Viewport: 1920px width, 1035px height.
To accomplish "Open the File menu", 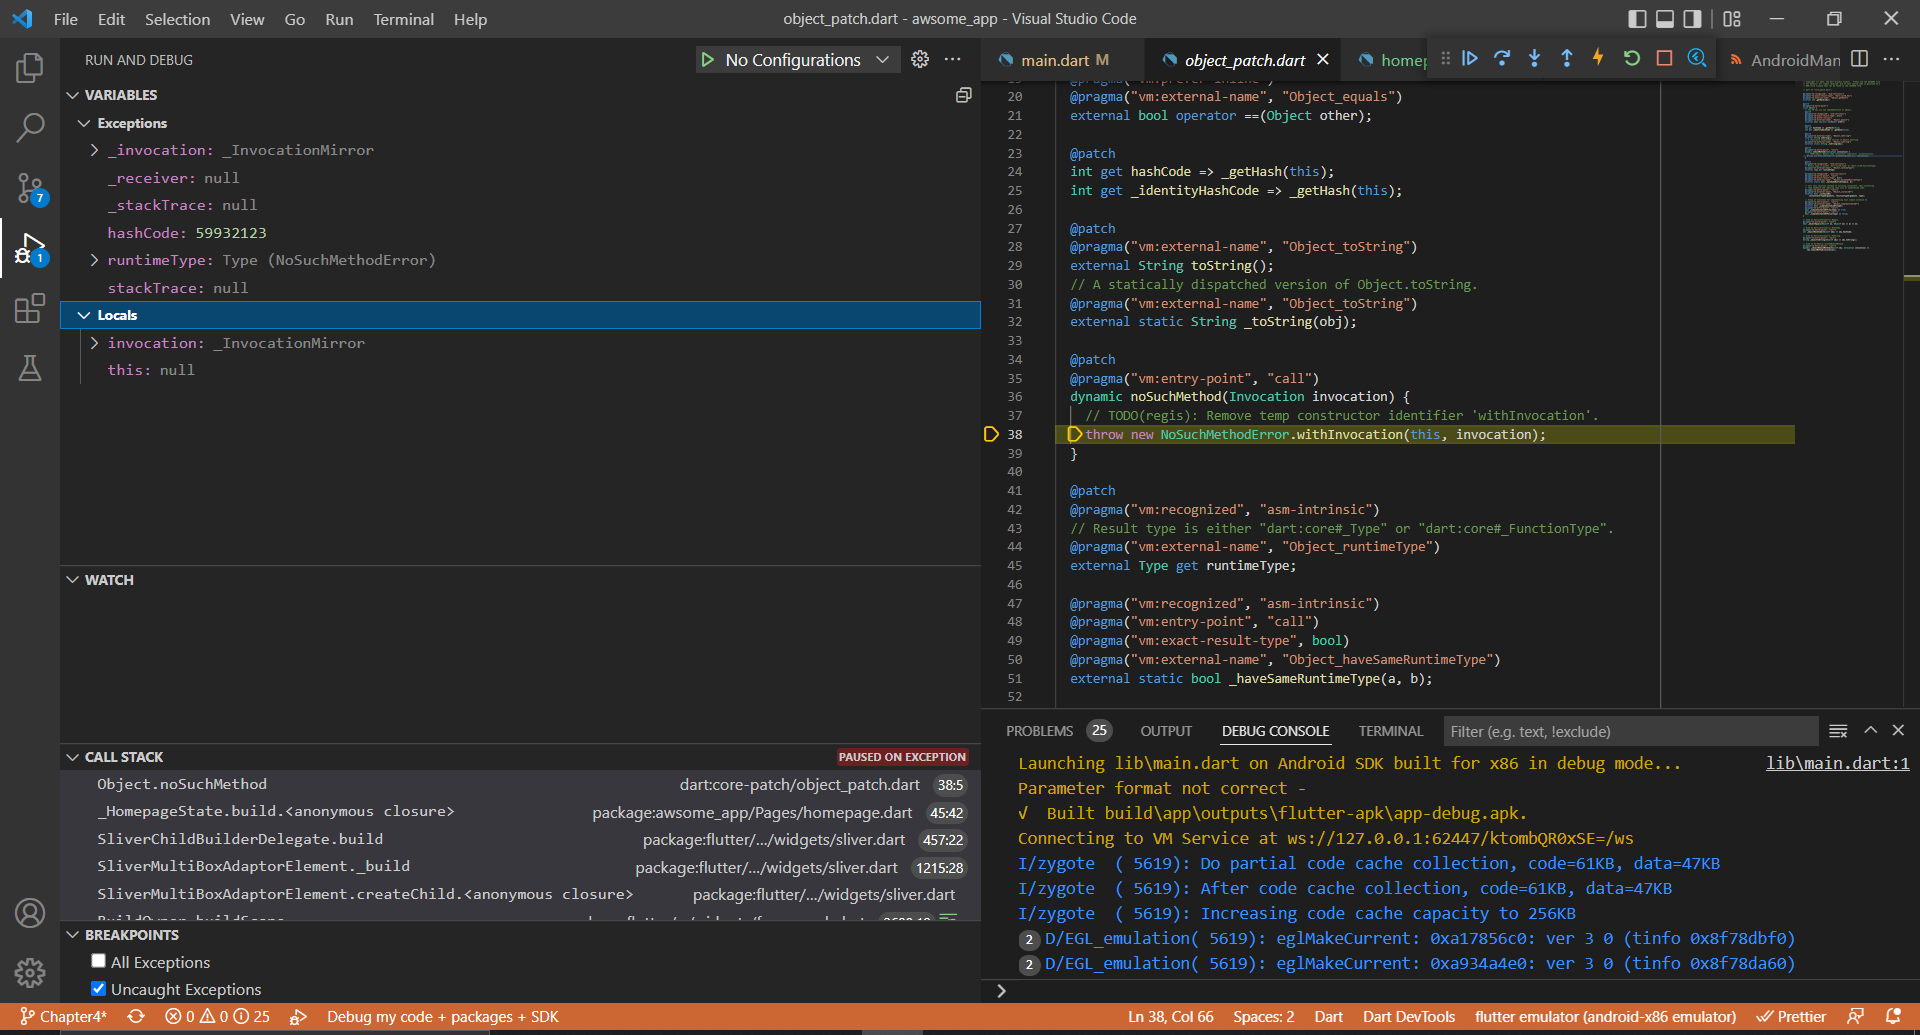I will tap(66, 19).
